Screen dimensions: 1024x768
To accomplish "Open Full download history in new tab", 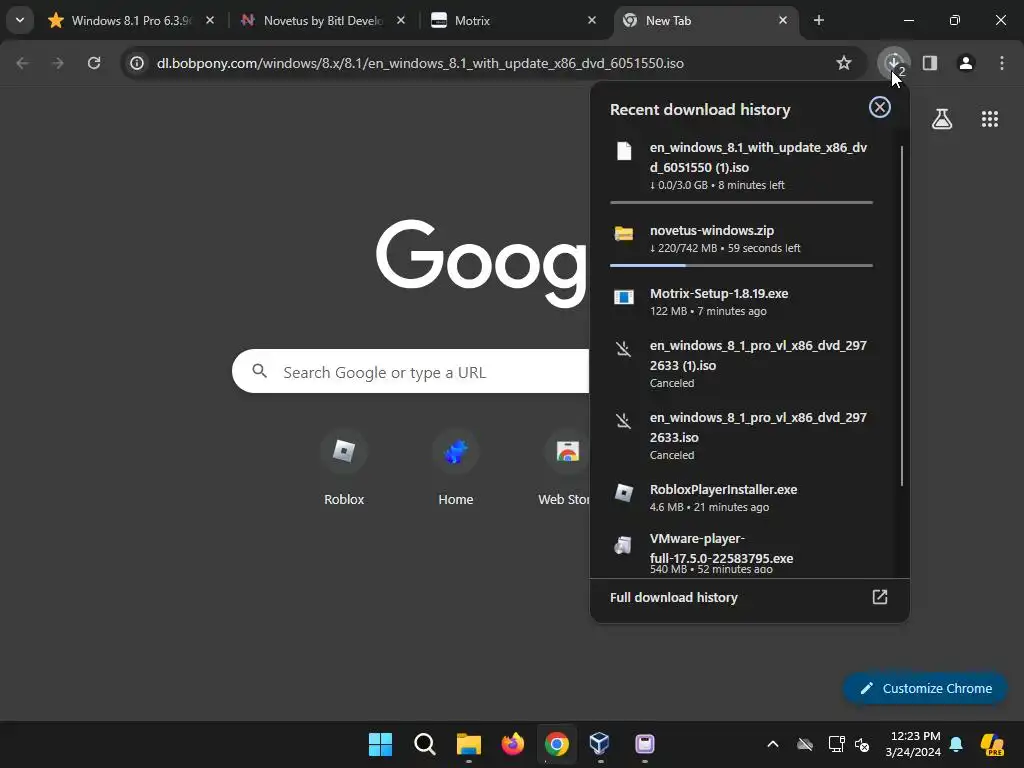I will pyautogui.click(x=880, y=597).
